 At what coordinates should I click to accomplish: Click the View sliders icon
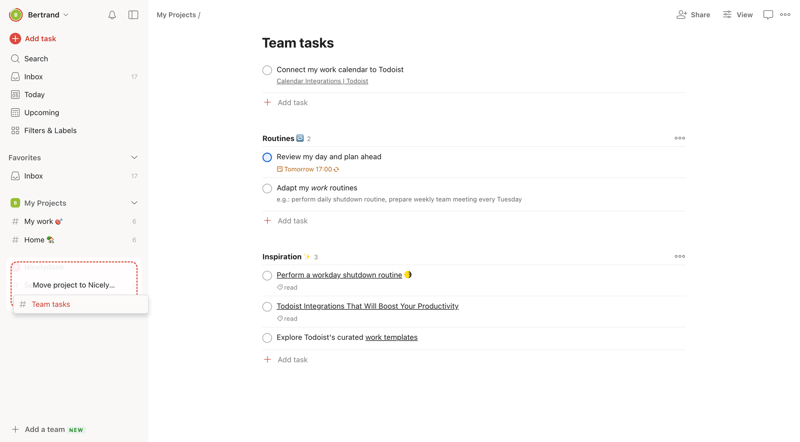(727, 15)
